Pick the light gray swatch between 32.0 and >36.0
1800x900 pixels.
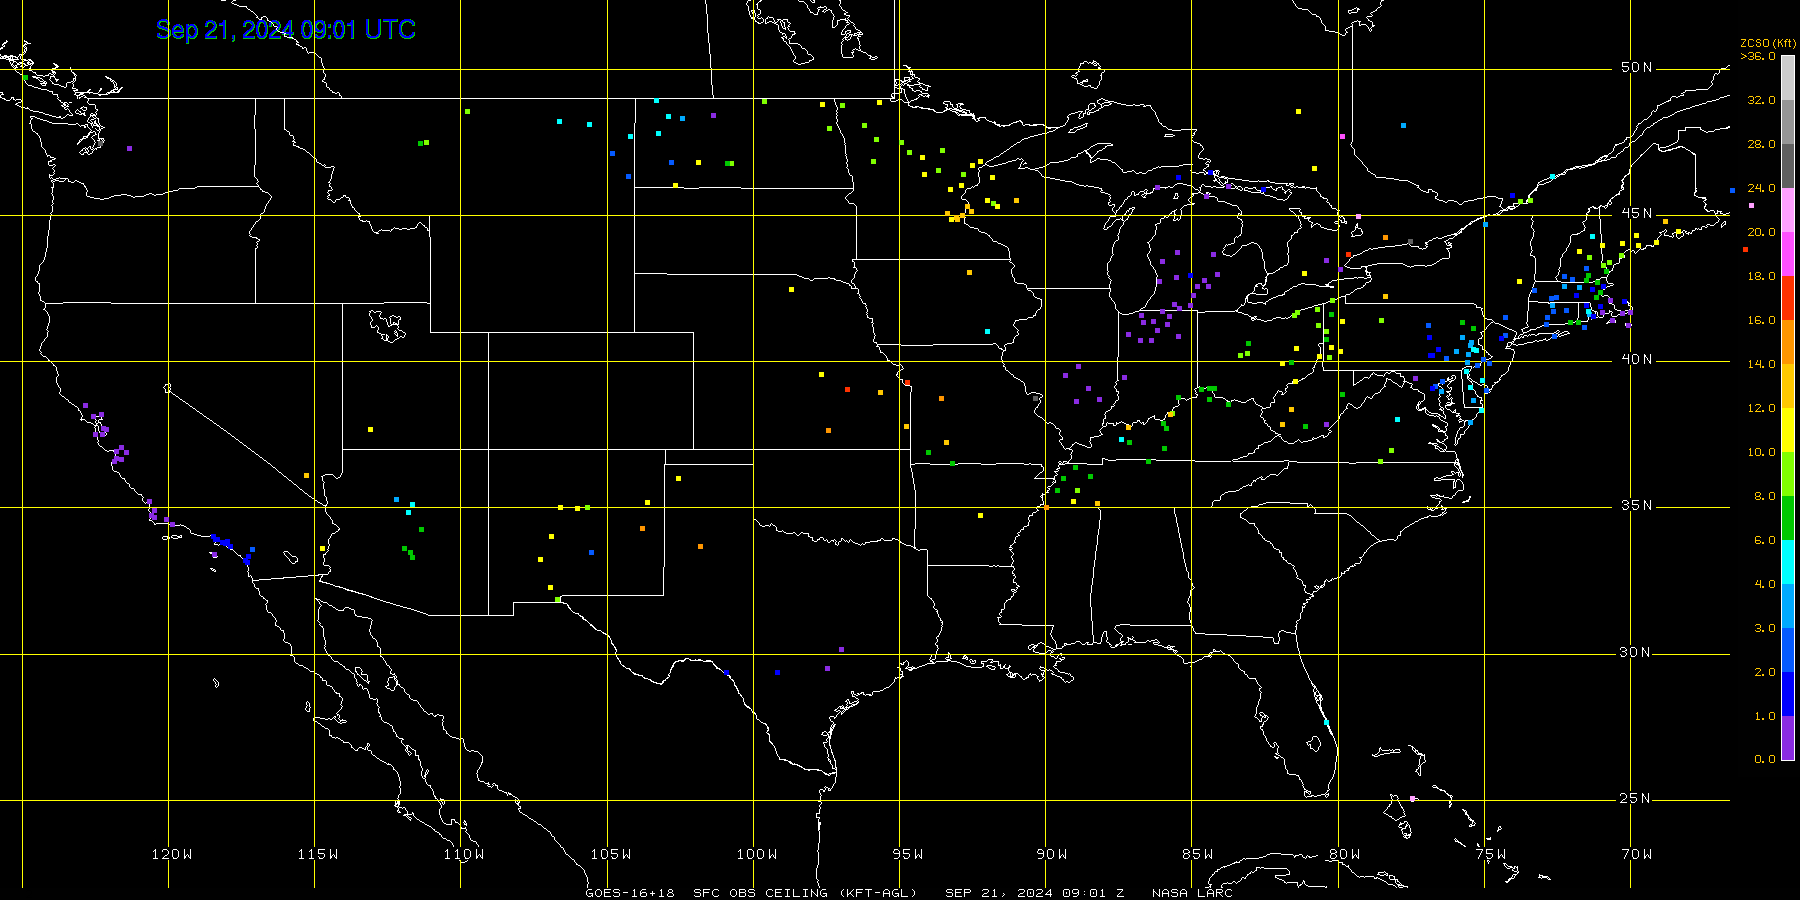[x=1788, y=78]
